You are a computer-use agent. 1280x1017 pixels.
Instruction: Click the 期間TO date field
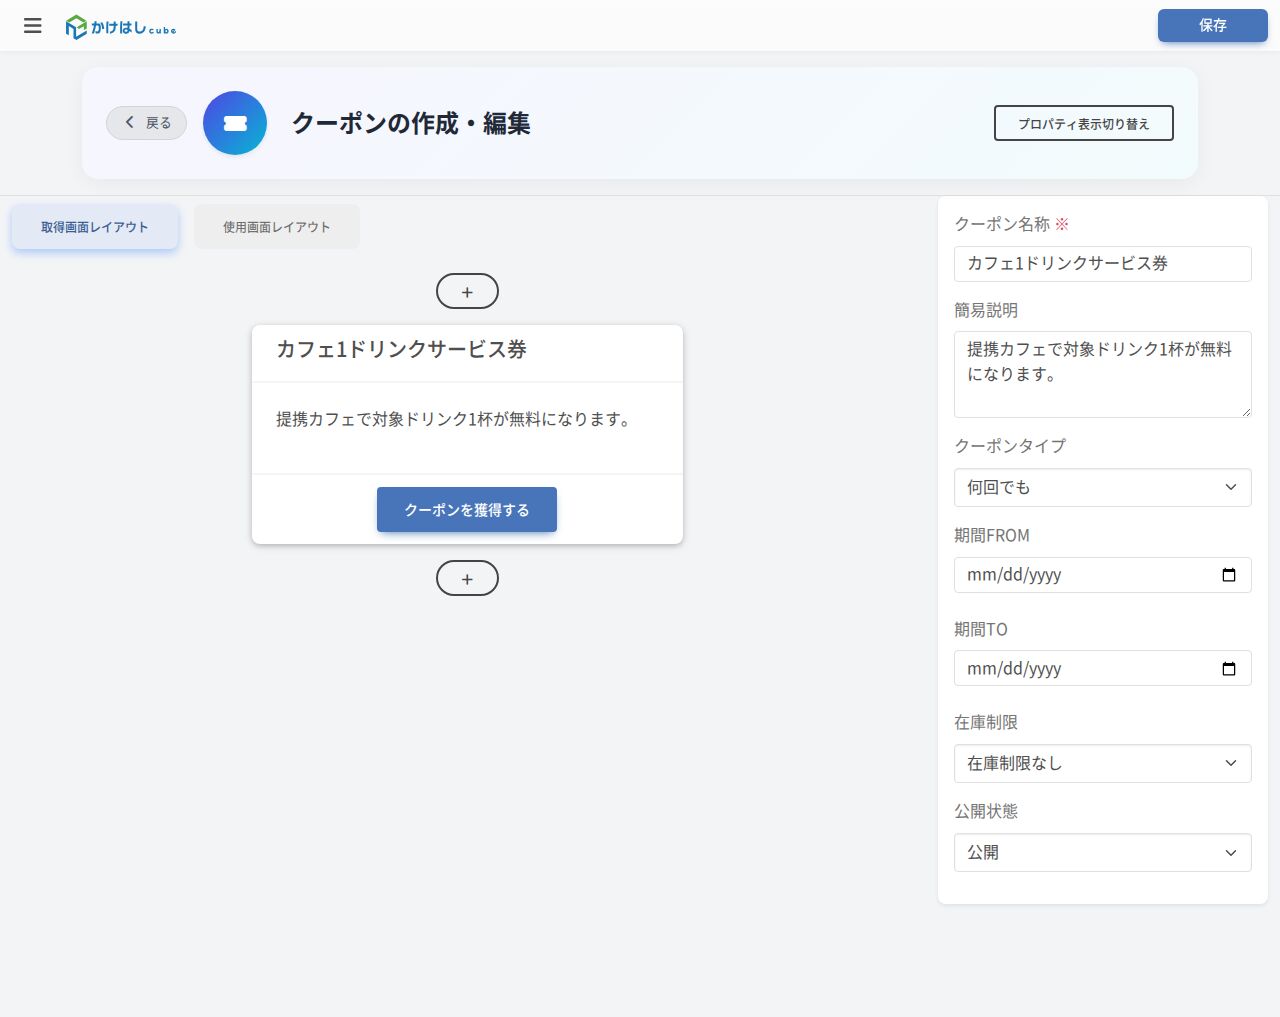pos(1103,669)
